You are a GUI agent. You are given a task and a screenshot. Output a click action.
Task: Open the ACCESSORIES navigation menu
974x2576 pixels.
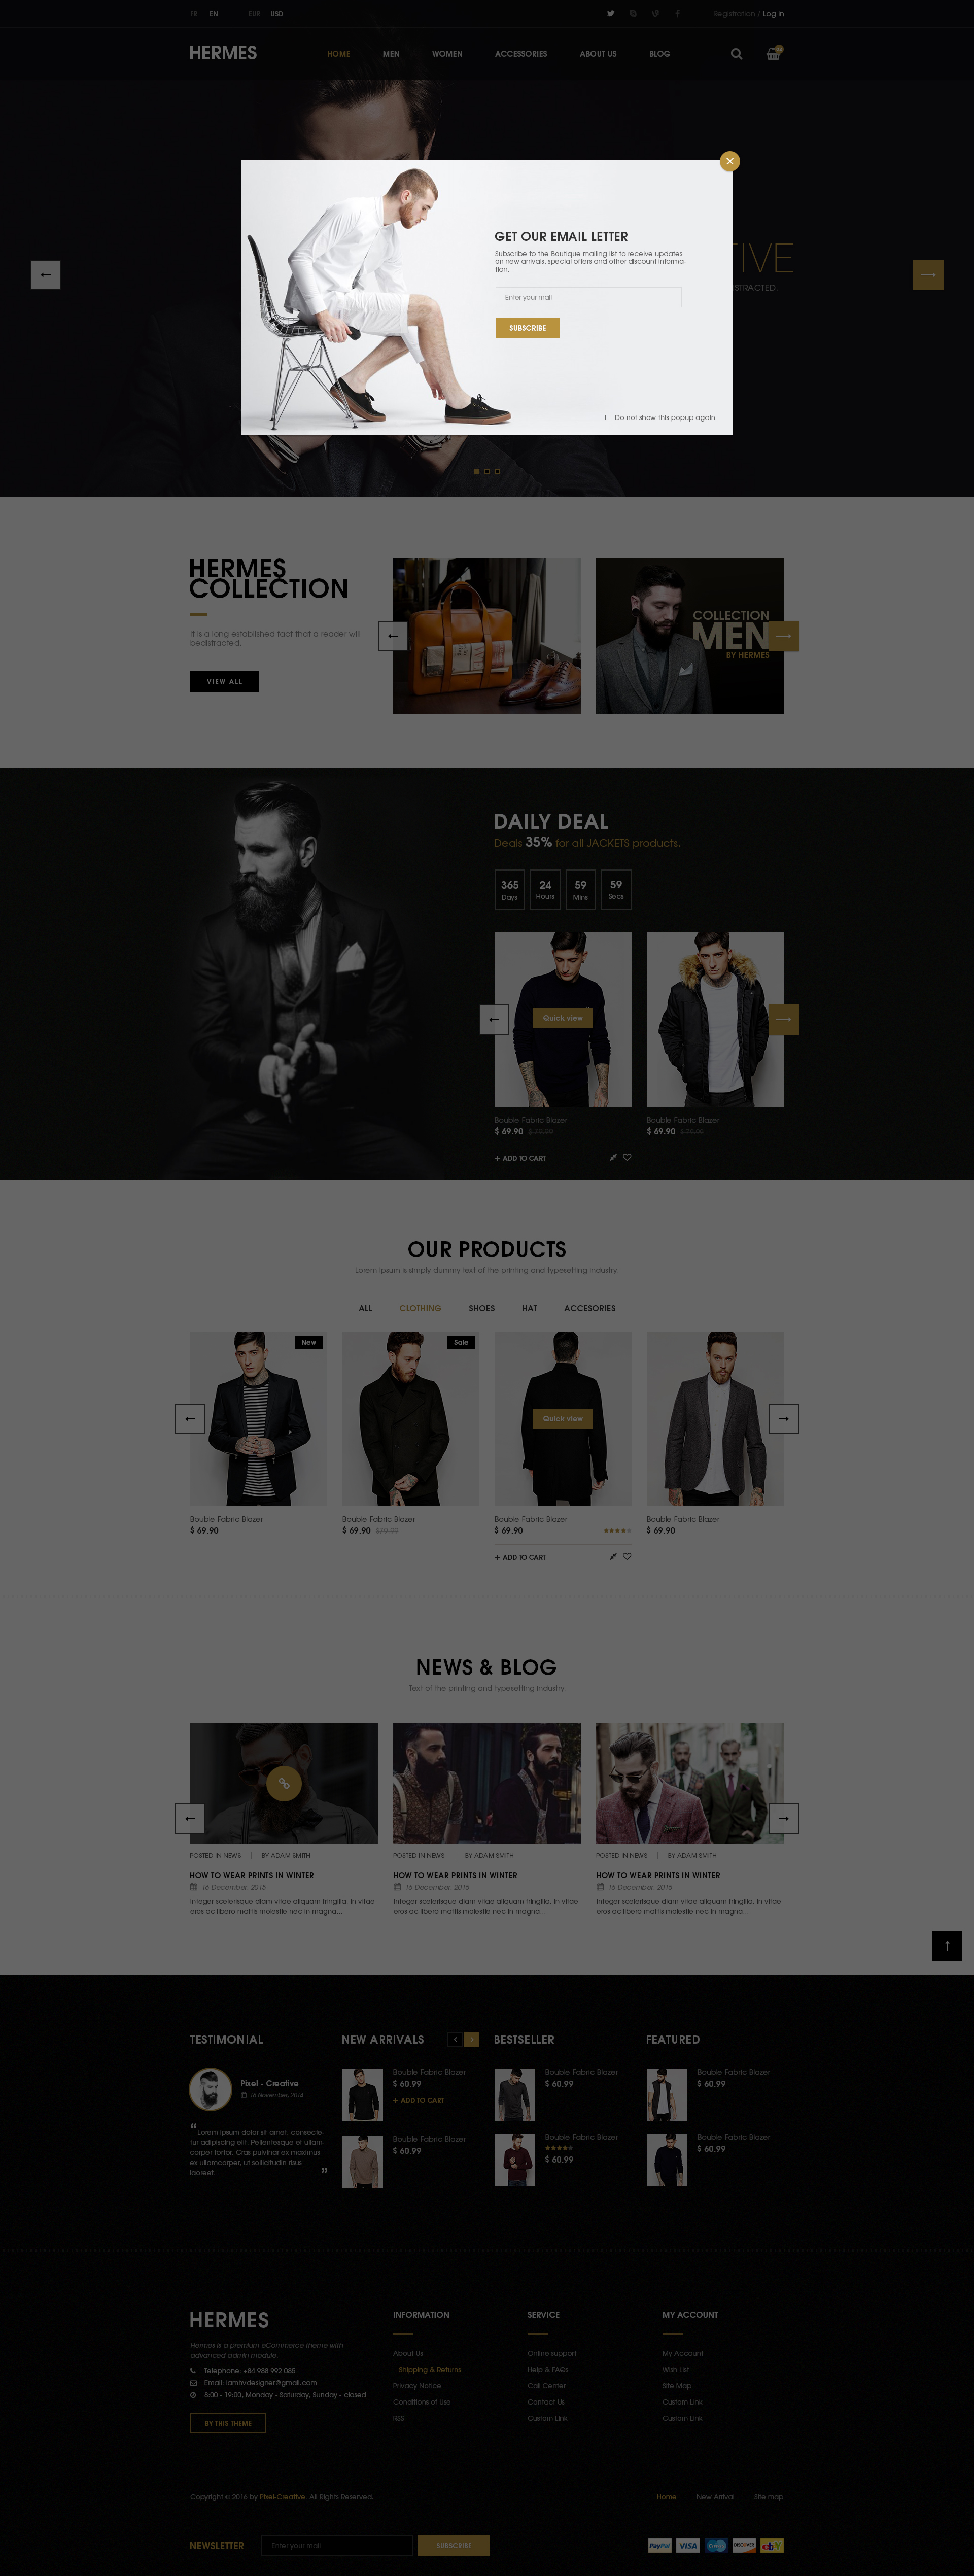coord(521,54)
